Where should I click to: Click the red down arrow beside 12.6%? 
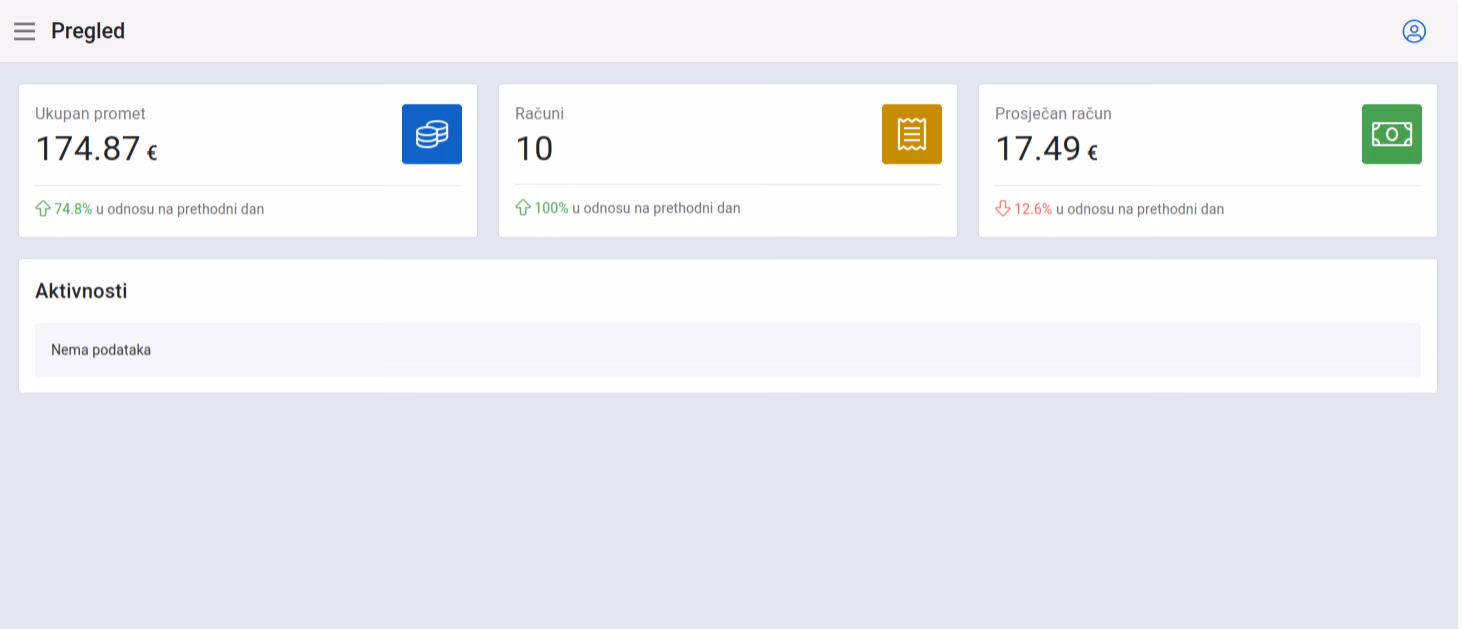coord(1003,209)
